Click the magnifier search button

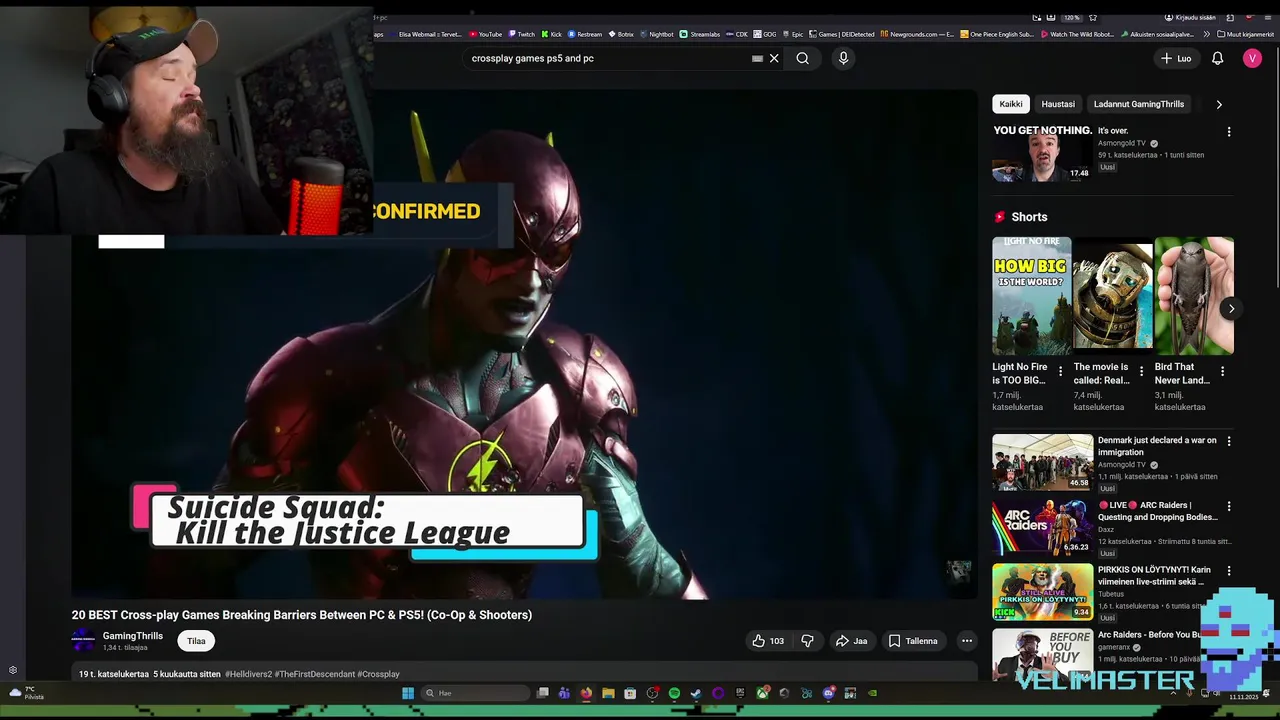click(x=802, y=58)
